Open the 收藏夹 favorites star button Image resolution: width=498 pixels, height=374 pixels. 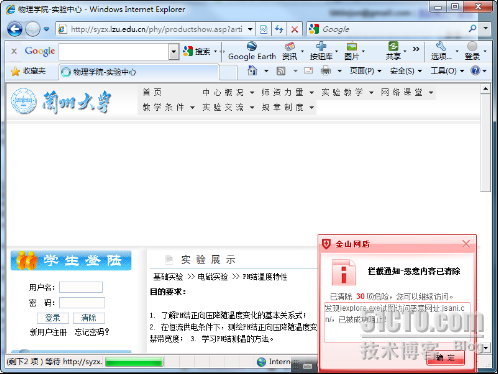point(29,71)
